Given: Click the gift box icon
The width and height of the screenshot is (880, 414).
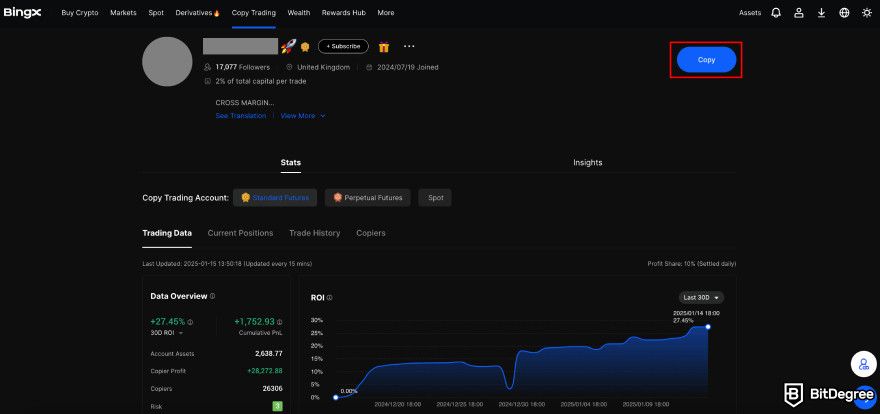Looking at the screenshot, I should point(384,47).
